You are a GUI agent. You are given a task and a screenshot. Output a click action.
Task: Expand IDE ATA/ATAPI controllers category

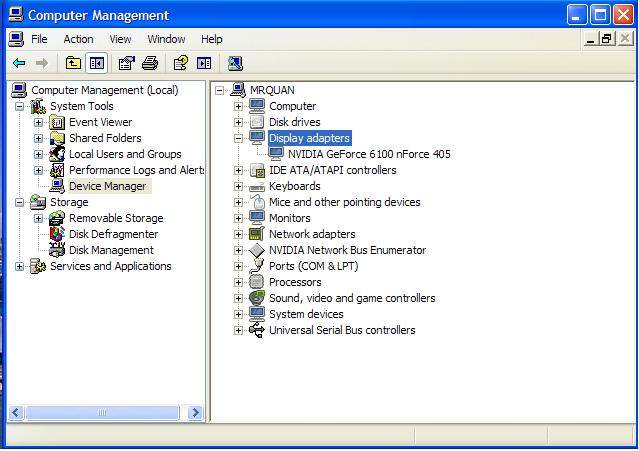238,170
